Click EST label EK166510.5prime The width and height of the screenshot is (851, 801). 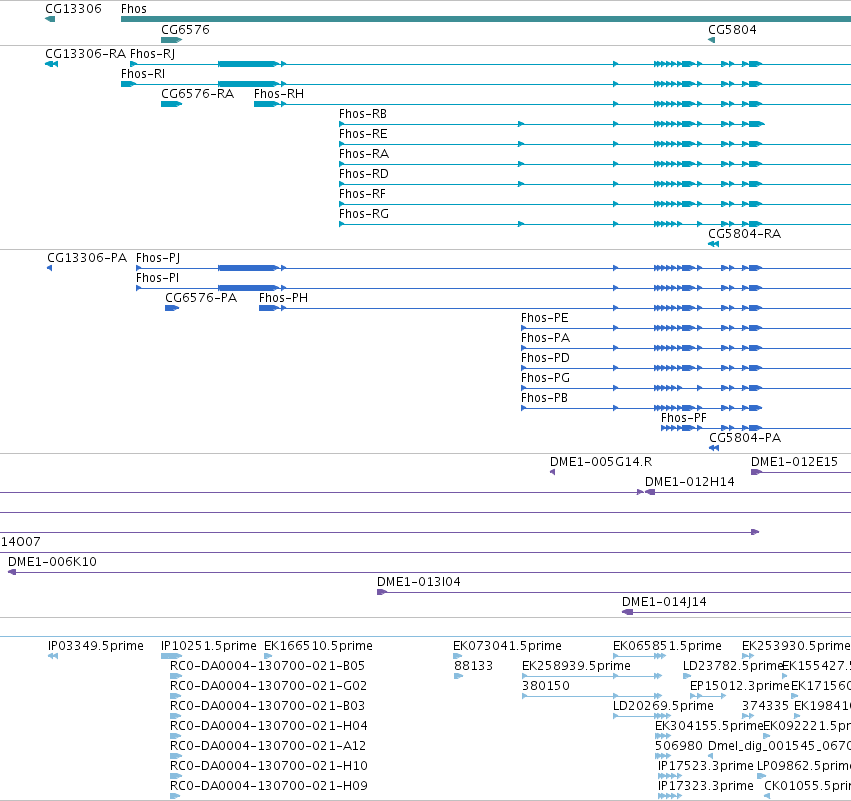(319, 646)
